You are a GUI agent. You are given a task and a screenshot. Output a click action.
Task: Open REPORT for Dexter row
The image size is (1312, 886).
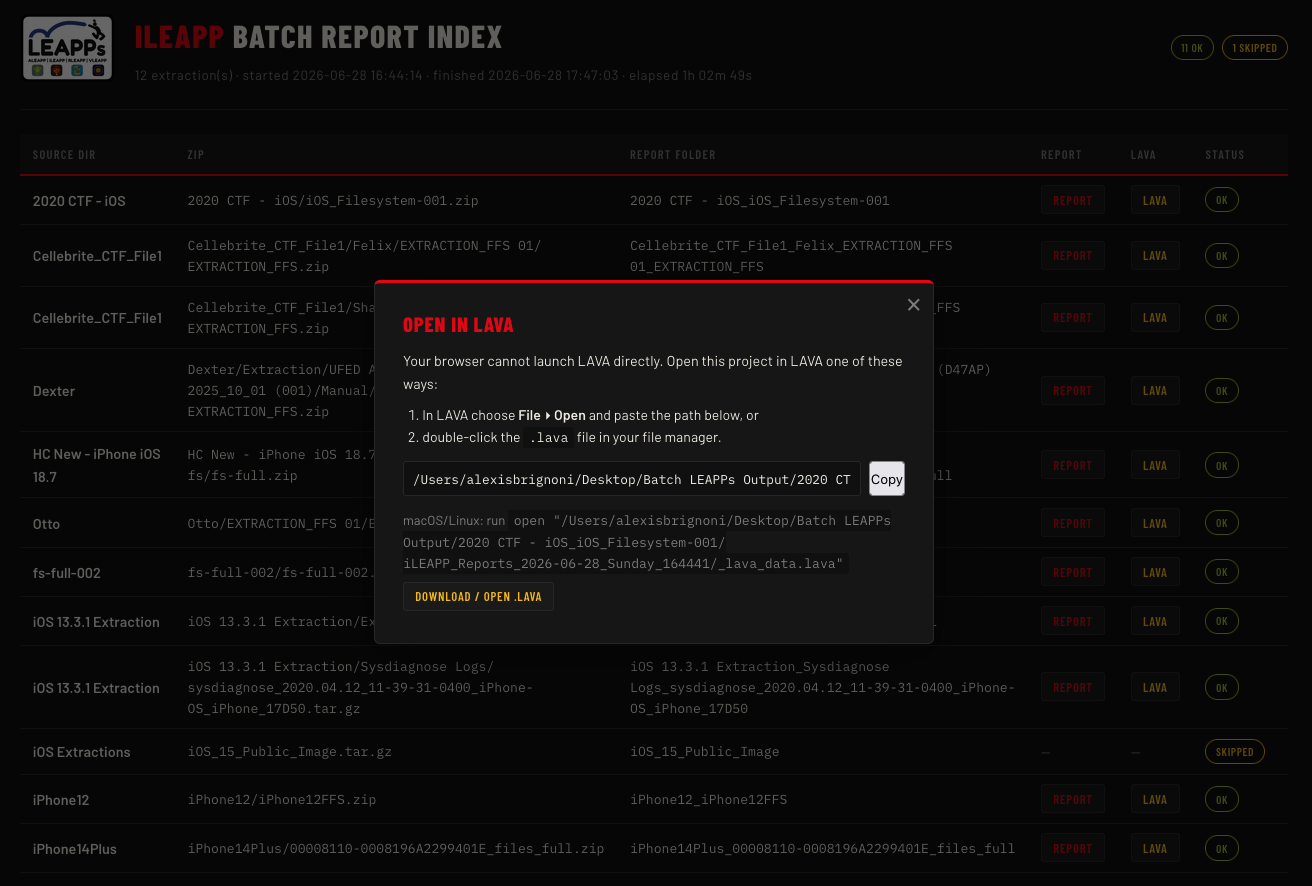point(1072,390)
